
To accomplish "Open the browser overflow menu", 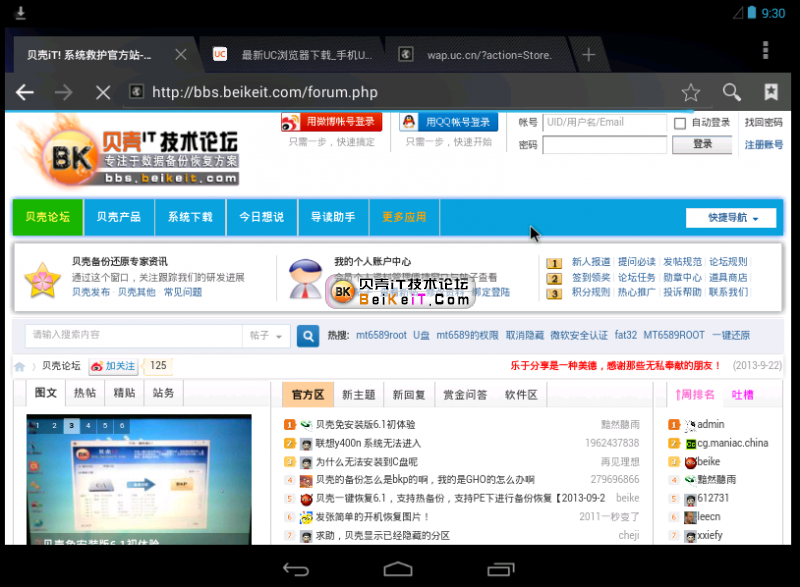I will tap(765, 50).
